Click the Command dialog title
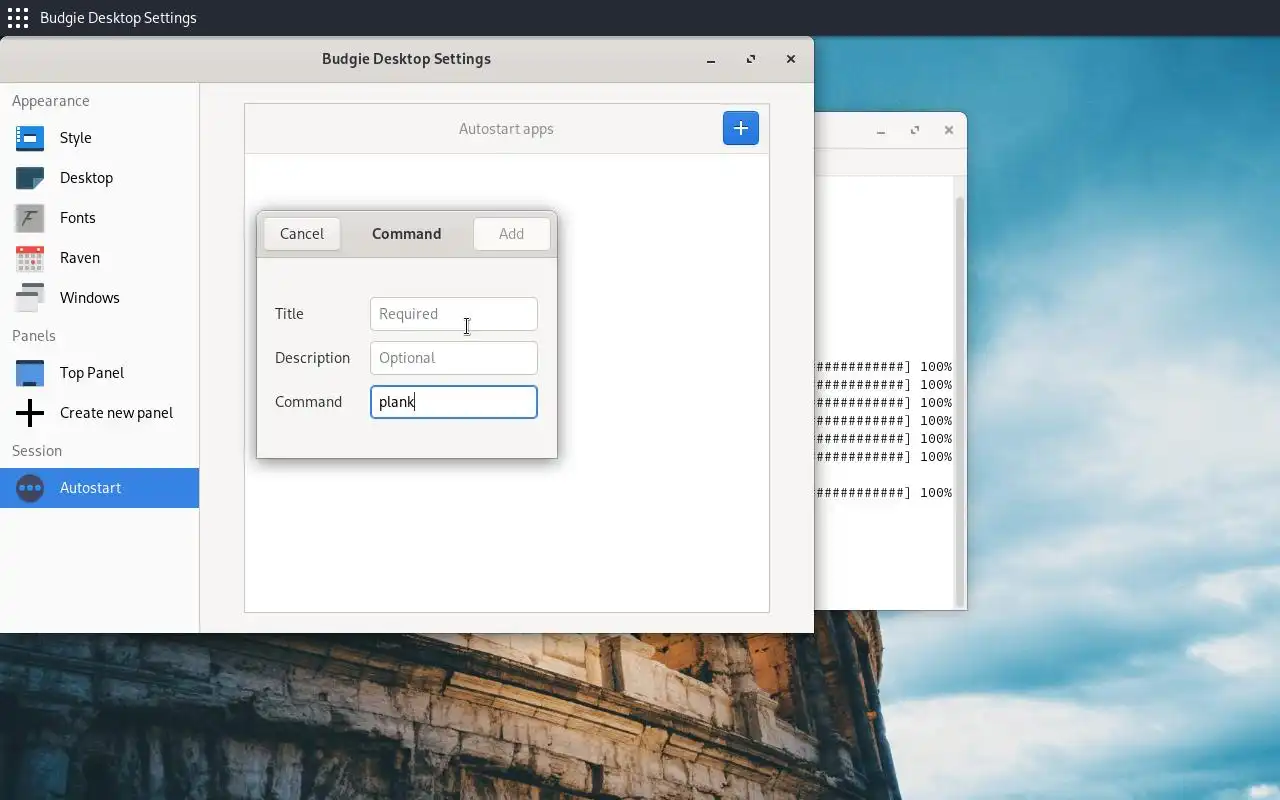The width and height of the screenshot is (1280, 800). click(x=407, y=234)
